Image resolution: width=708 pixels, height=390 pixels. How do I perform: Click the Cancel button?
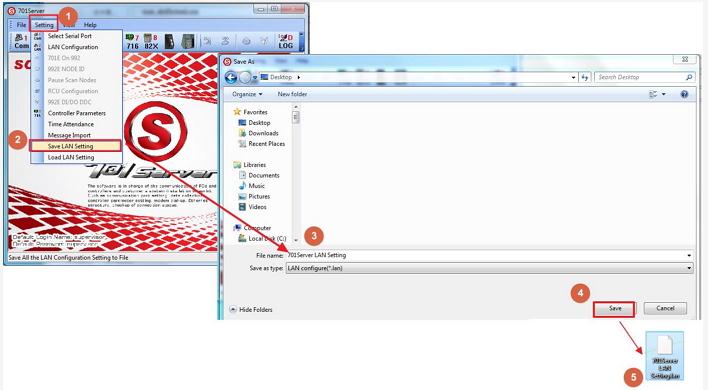point(665,308)
